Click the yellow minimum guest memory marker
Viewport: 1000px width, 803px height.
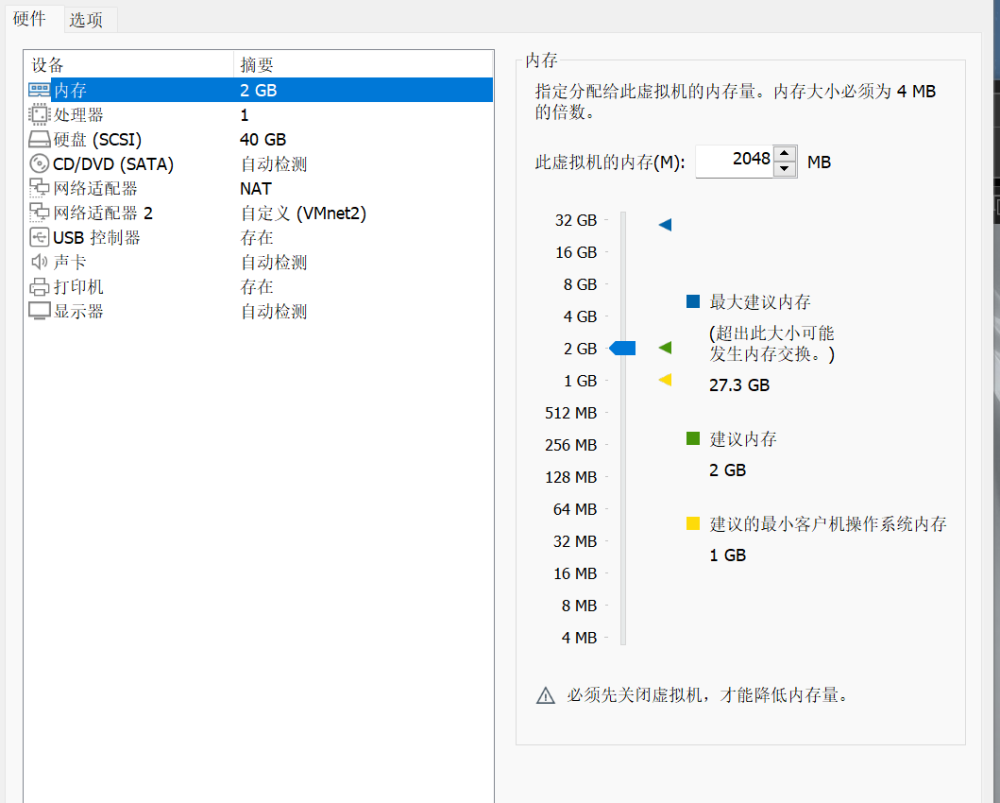click(665, 380)
